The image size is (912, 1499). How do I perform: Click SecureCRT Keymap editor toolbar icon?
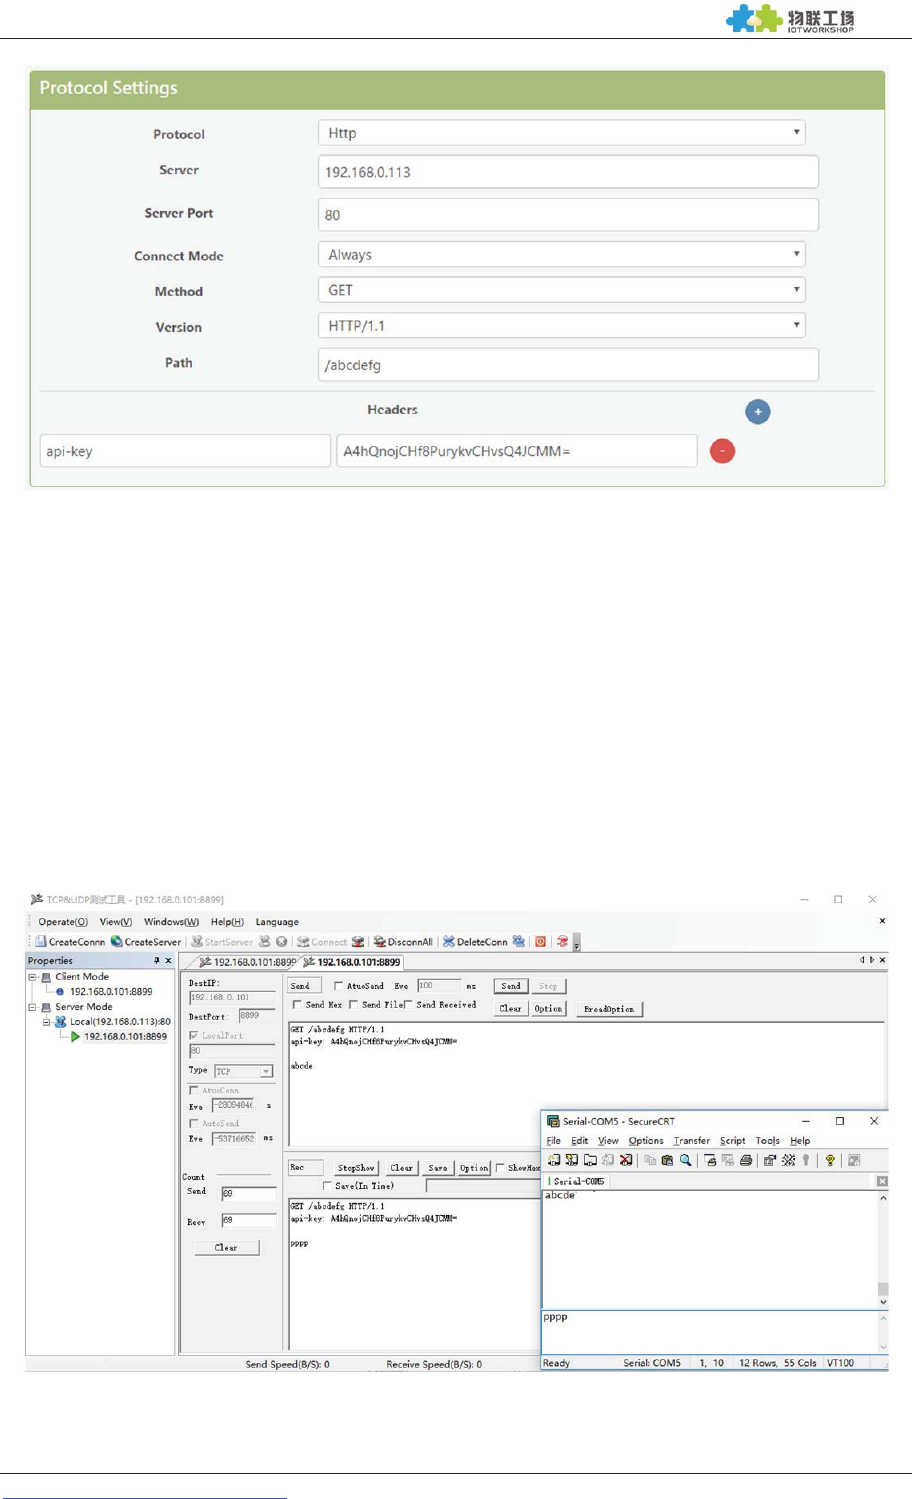click(788, 1160)
